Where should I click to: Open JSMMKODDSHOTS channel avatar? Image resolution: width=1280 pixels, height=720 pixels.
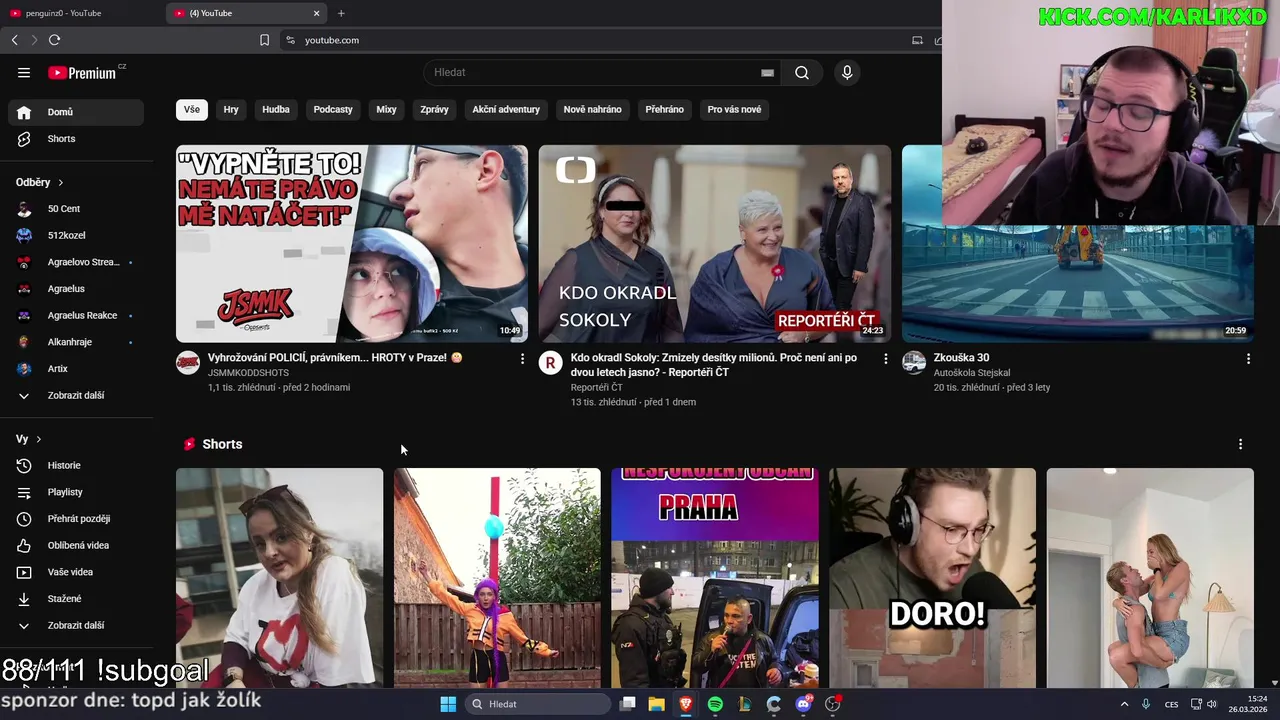(188, 362)
